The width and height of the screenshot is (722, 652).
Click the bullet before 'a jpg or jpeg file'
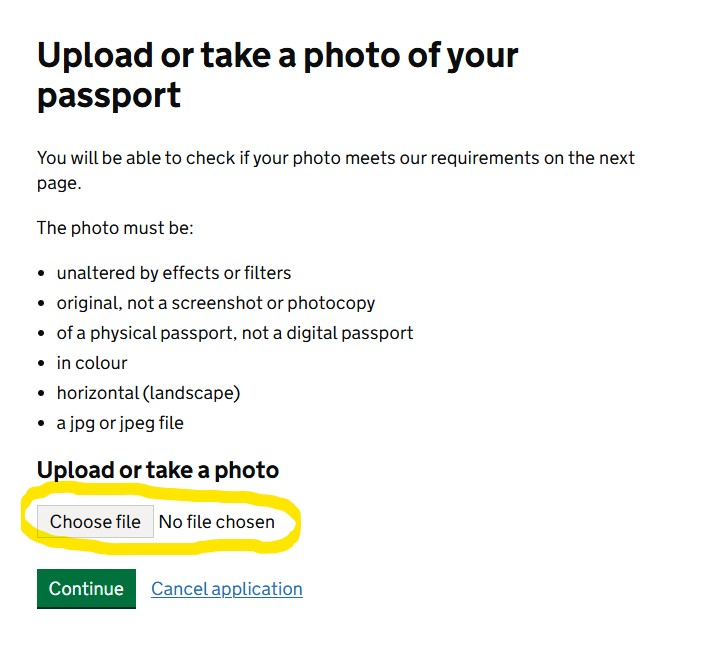(x=41, y=423)
